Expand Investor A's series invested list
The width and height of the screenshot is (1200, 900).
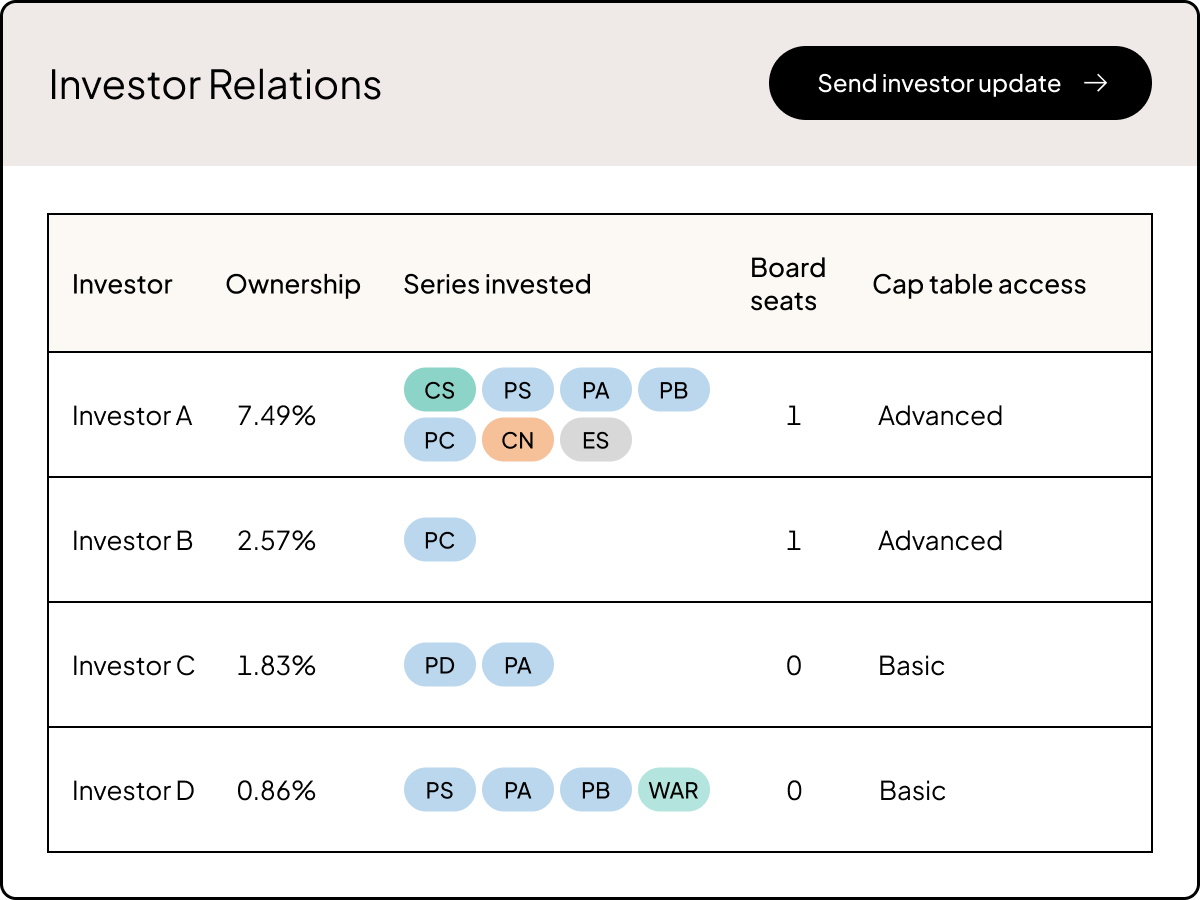pyautogui.click(x=556, y=414)
